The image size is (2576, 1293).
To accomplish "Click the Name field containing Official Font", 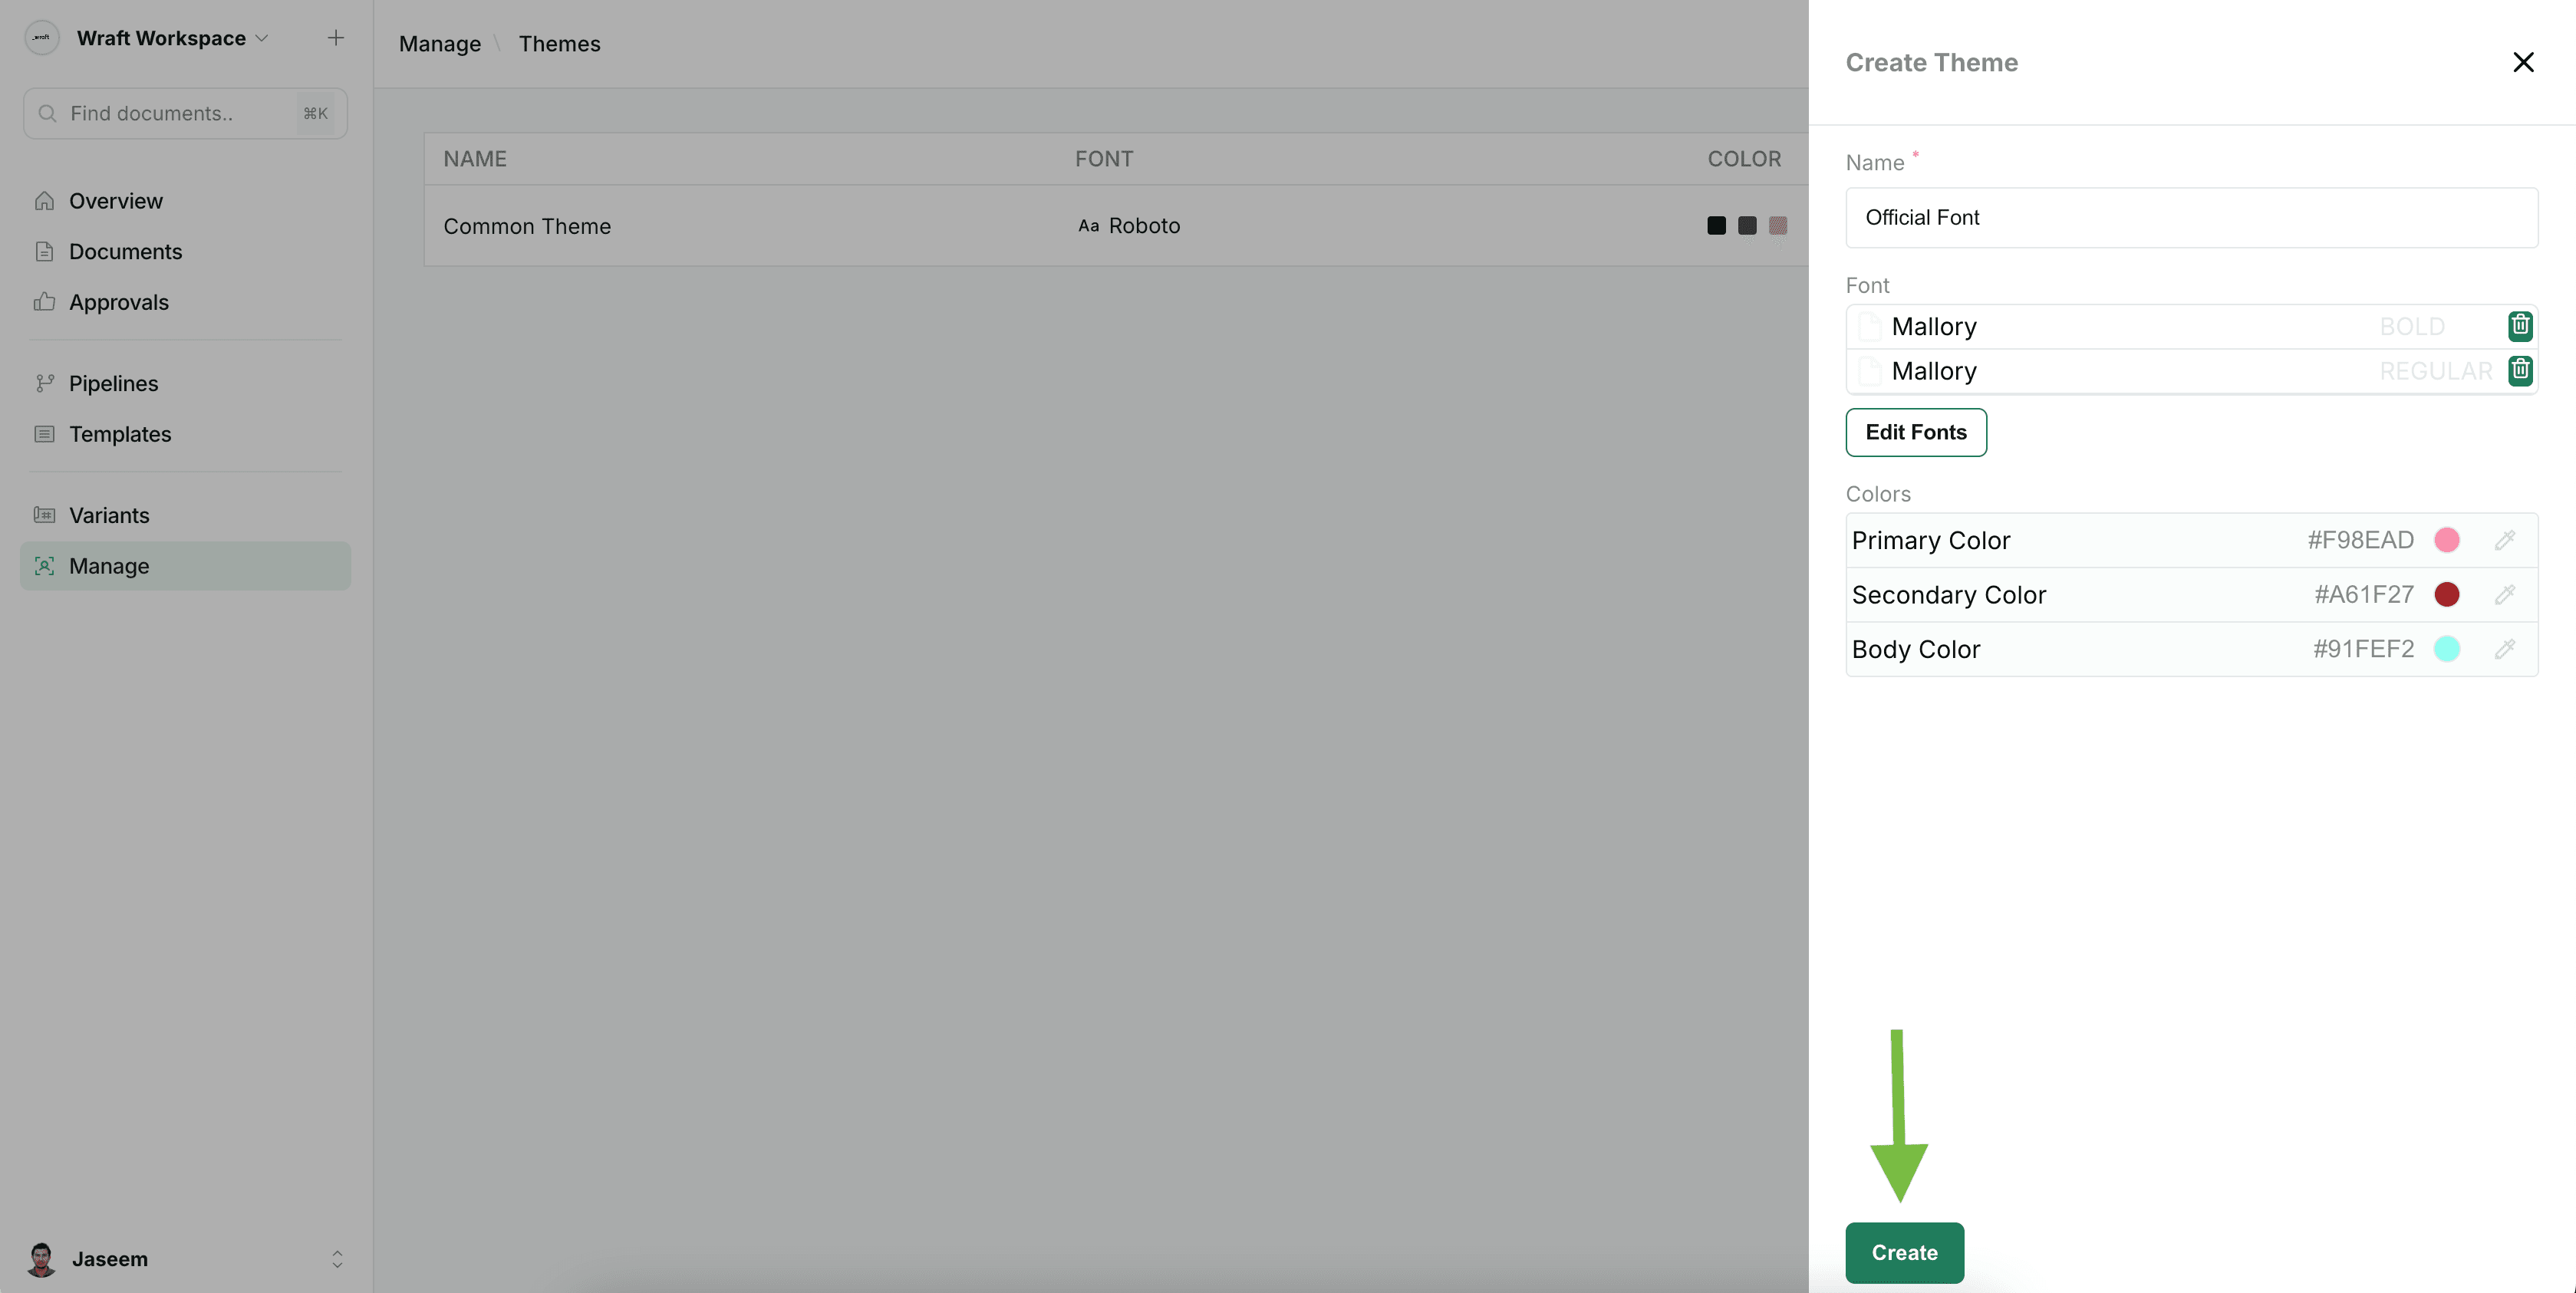I will [2191, 217].
